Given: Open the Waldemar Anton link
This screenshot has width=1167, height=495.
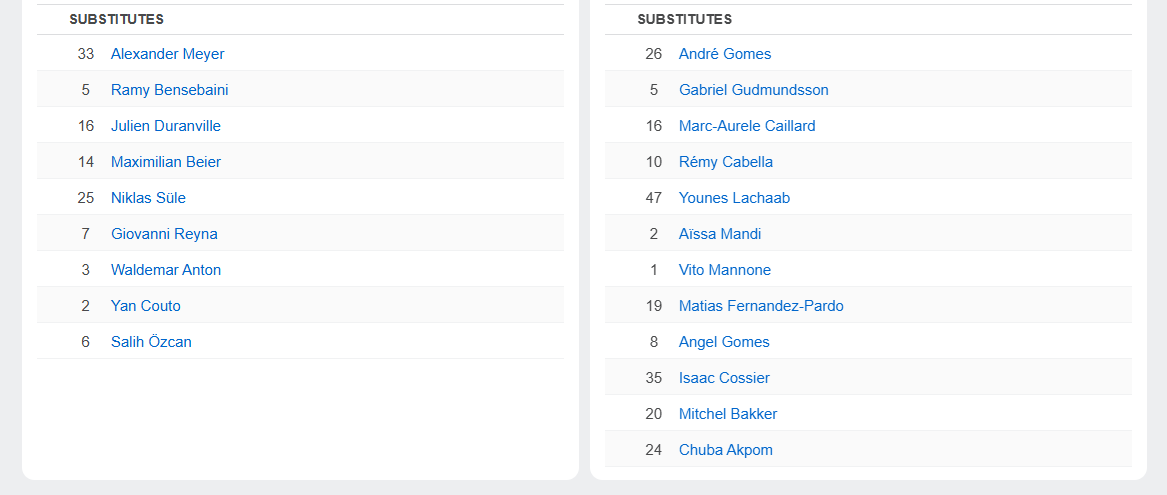Looking at the screenshot, I should click(165, 270).
